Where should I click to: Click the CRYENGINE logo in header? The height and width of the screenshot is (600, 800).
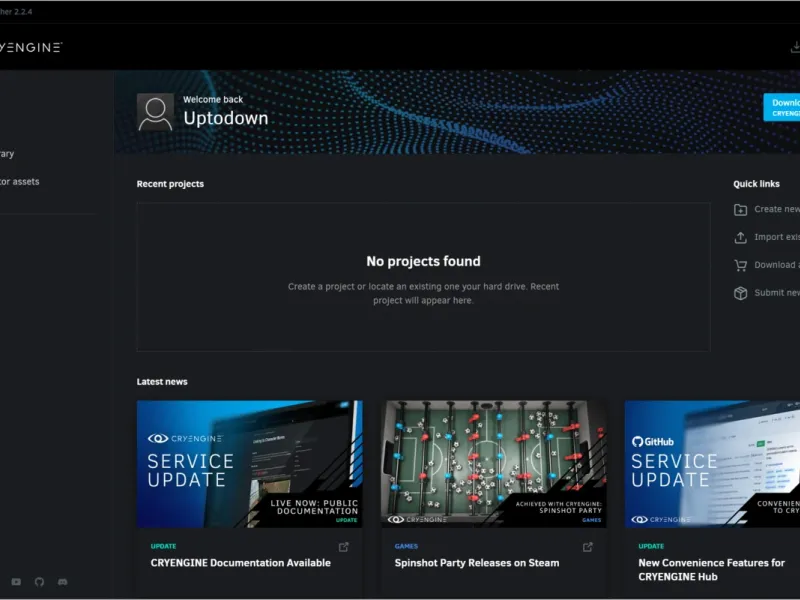coord(31,47)
